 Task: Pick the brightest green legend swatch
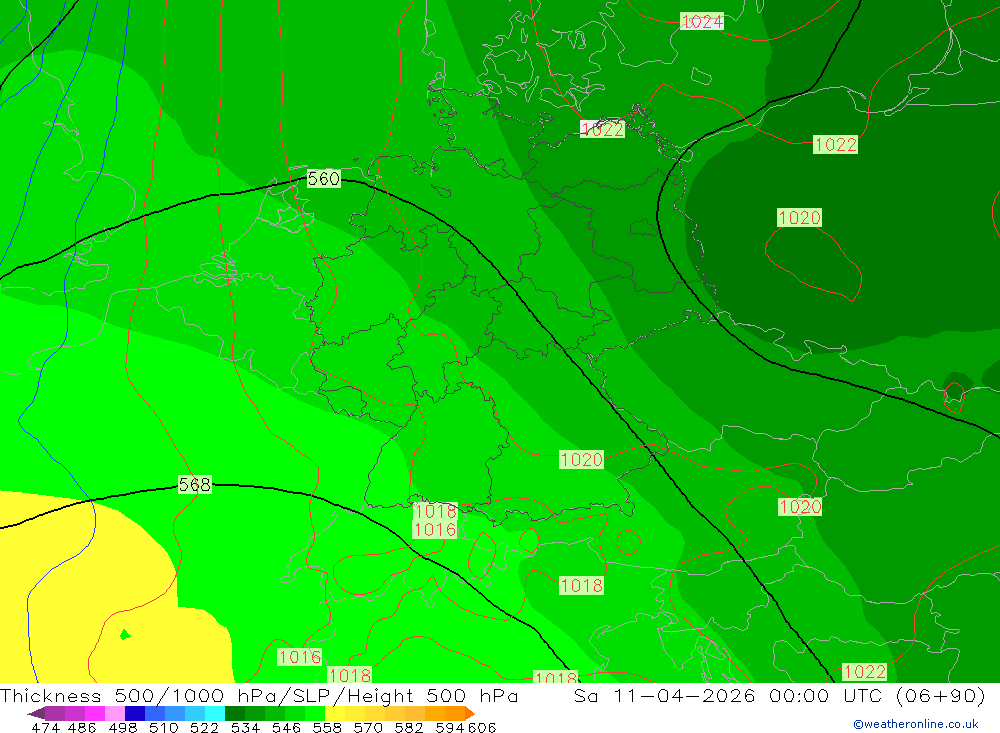click(x=315, y=713)
